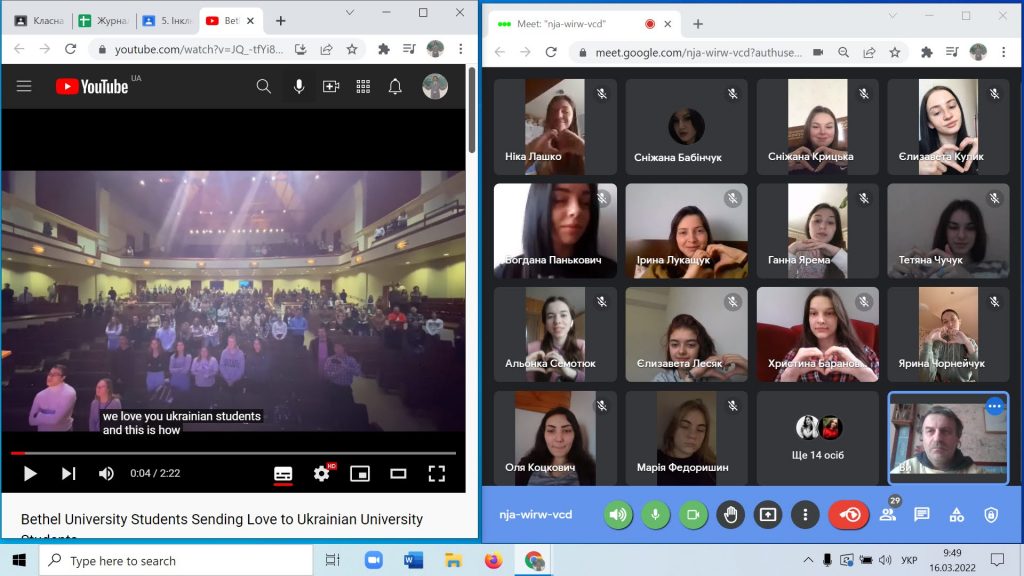Screen dimensions: 1024x576
Task: Open Meet more options three-dot menu
Action: coord(805,515)
